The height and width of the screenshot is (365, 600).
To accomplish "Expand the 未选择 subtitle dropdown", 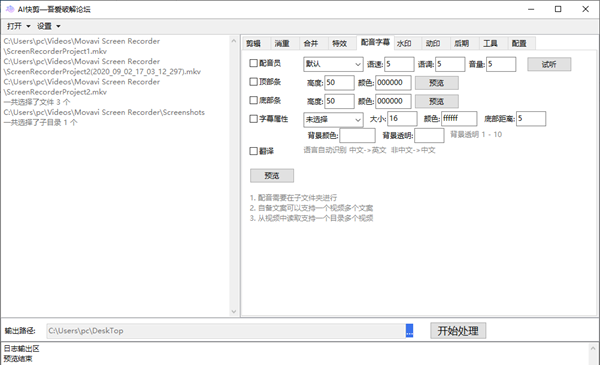I will point(333,119).
